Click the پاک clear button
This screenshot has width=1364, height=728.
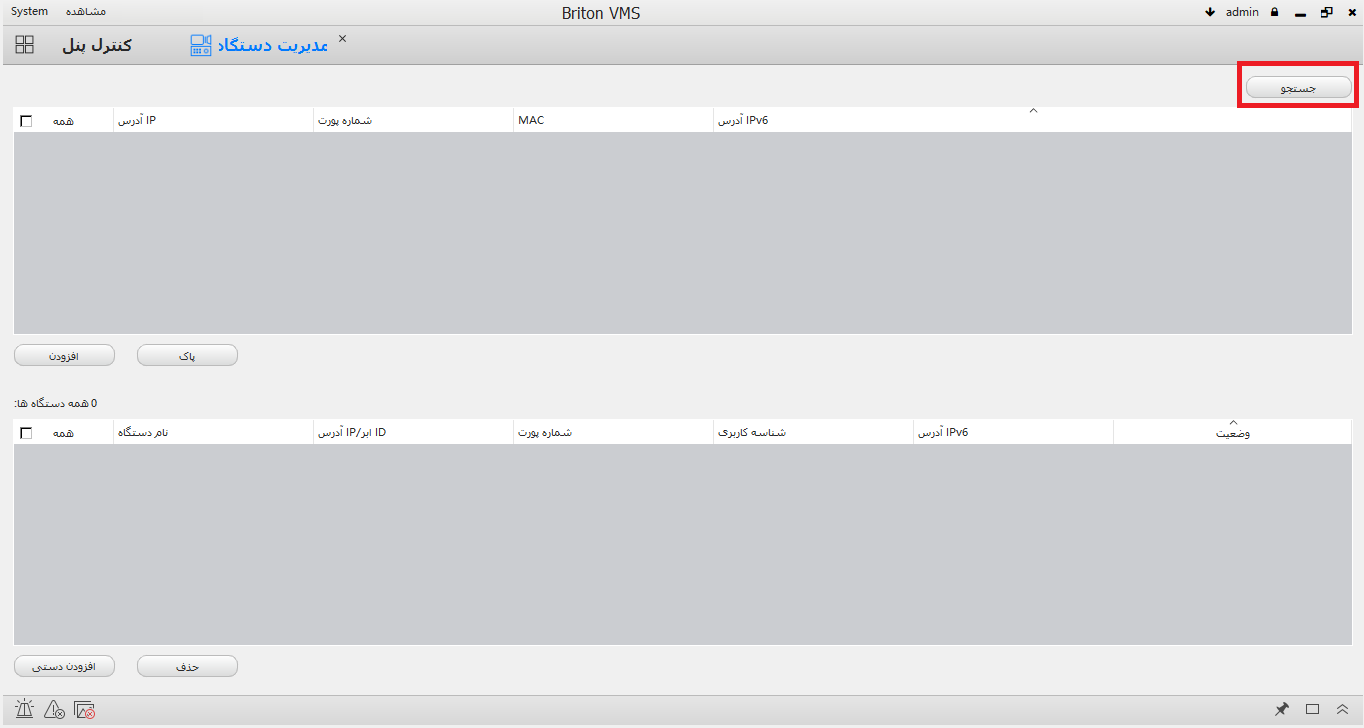click(187, 355)
